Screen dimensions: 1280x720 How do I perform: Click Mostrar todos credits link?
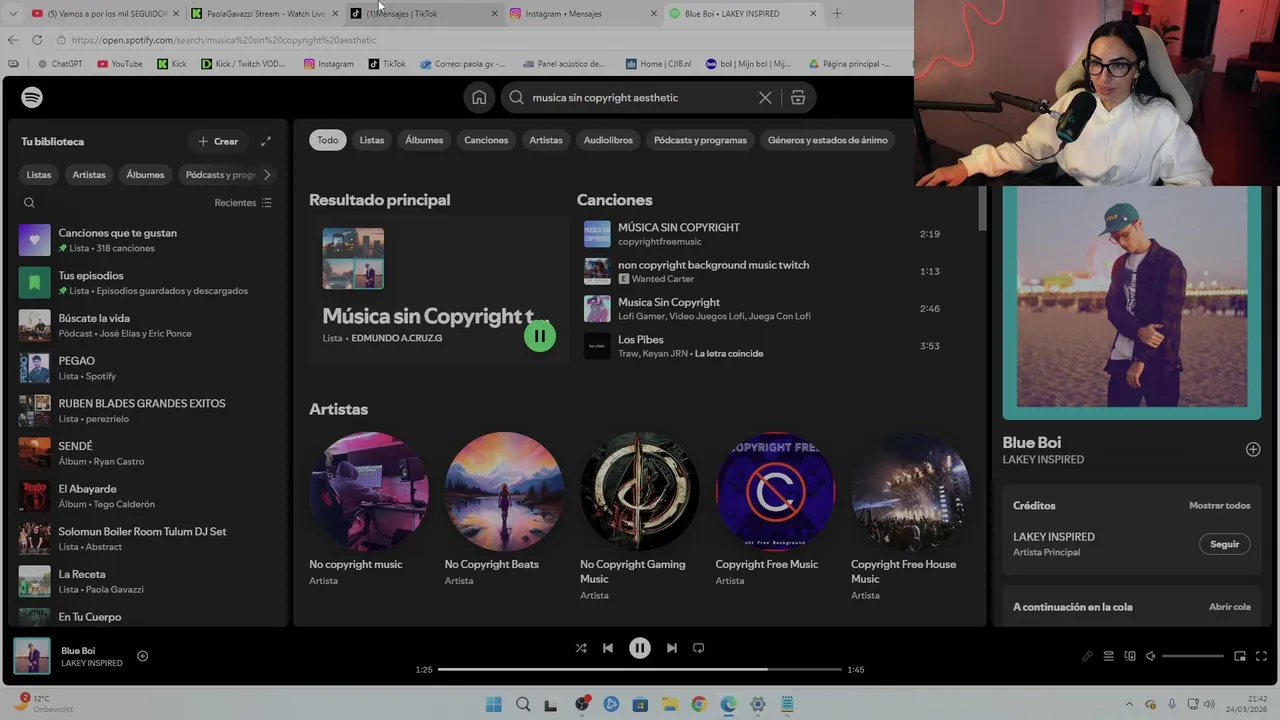tap(1220, 506)
